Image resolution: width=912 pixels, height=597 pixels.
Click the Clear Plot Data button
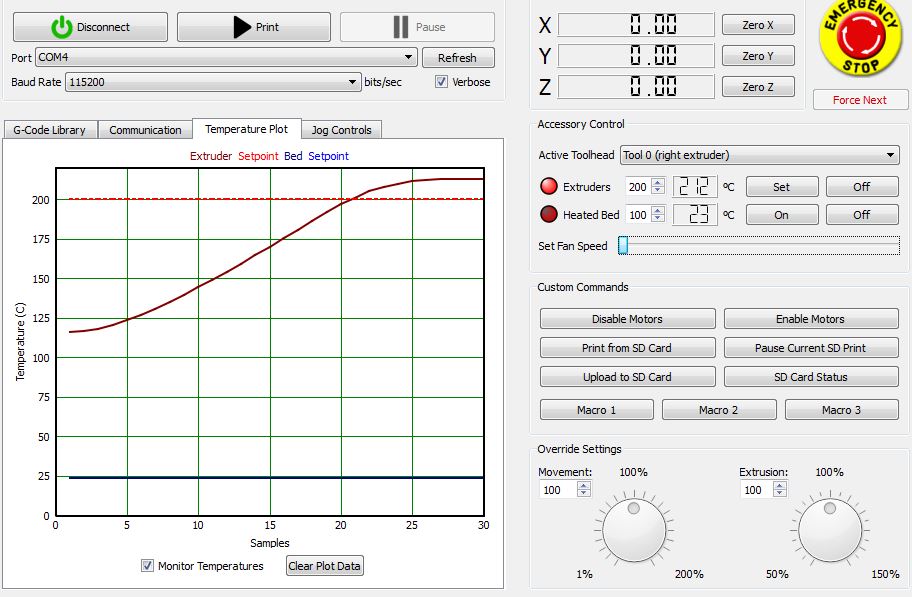pos(324,566)
